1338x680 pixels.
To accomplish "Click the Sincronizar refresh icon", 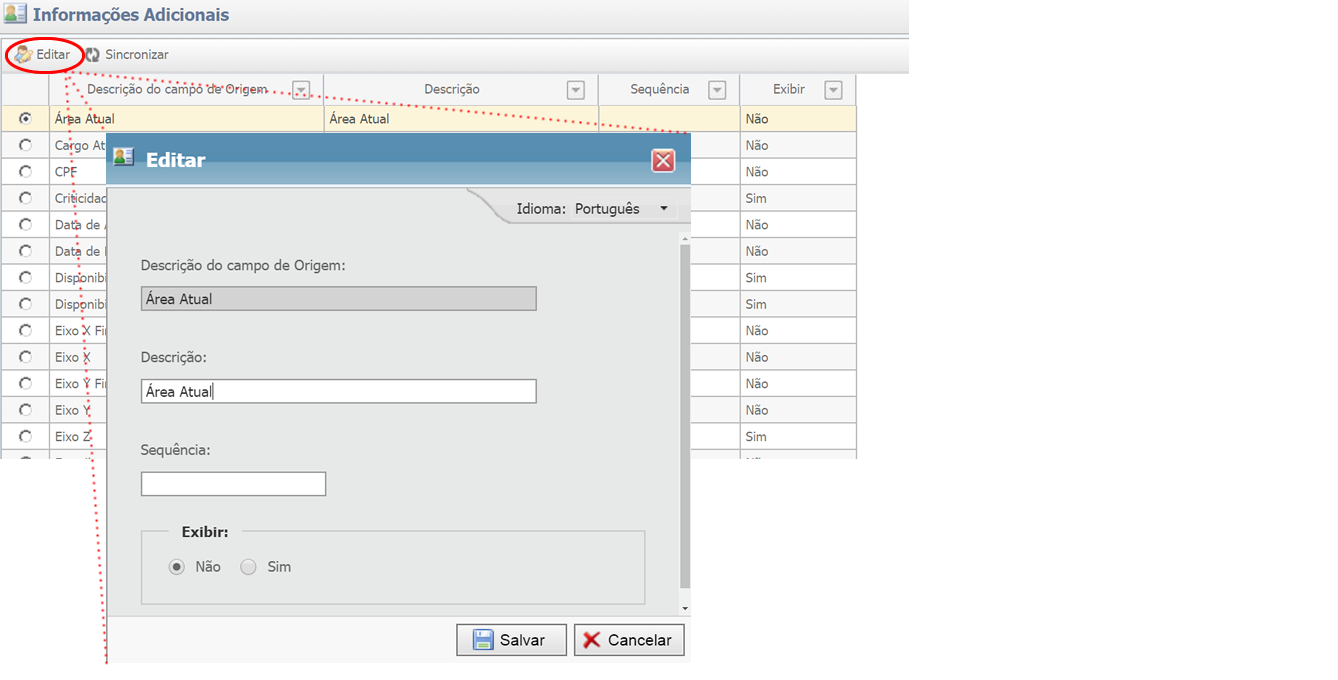I will tap(92, 55).
